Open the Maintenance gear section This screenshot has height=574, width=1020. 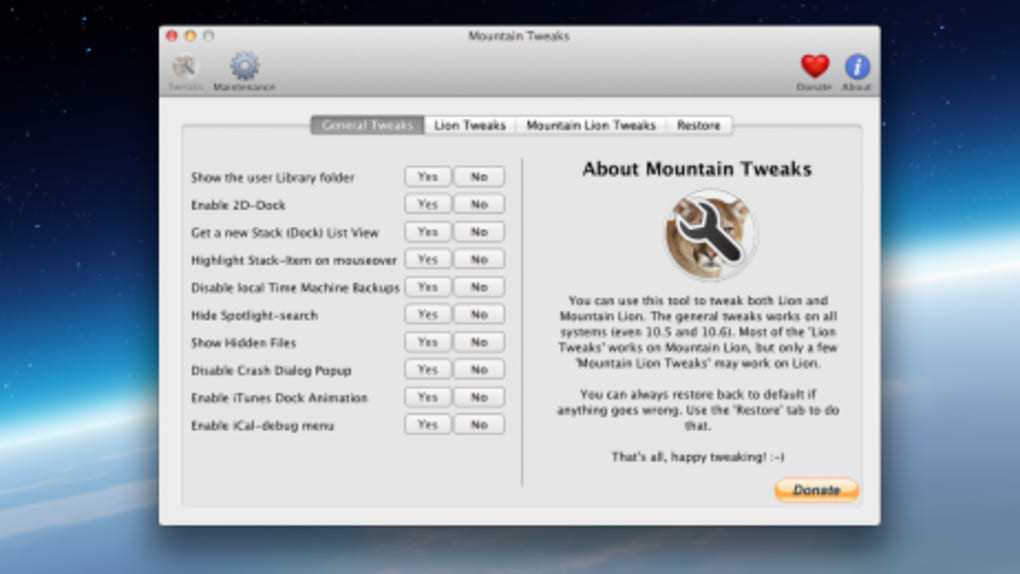245,72
